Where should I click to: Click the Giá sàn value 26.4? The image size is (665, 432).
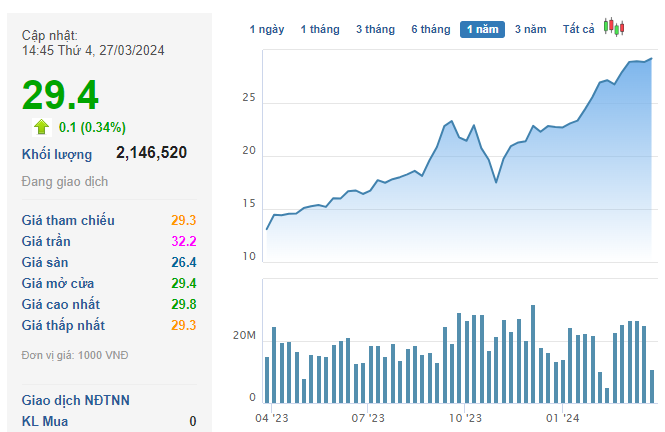tap(183, 262)
